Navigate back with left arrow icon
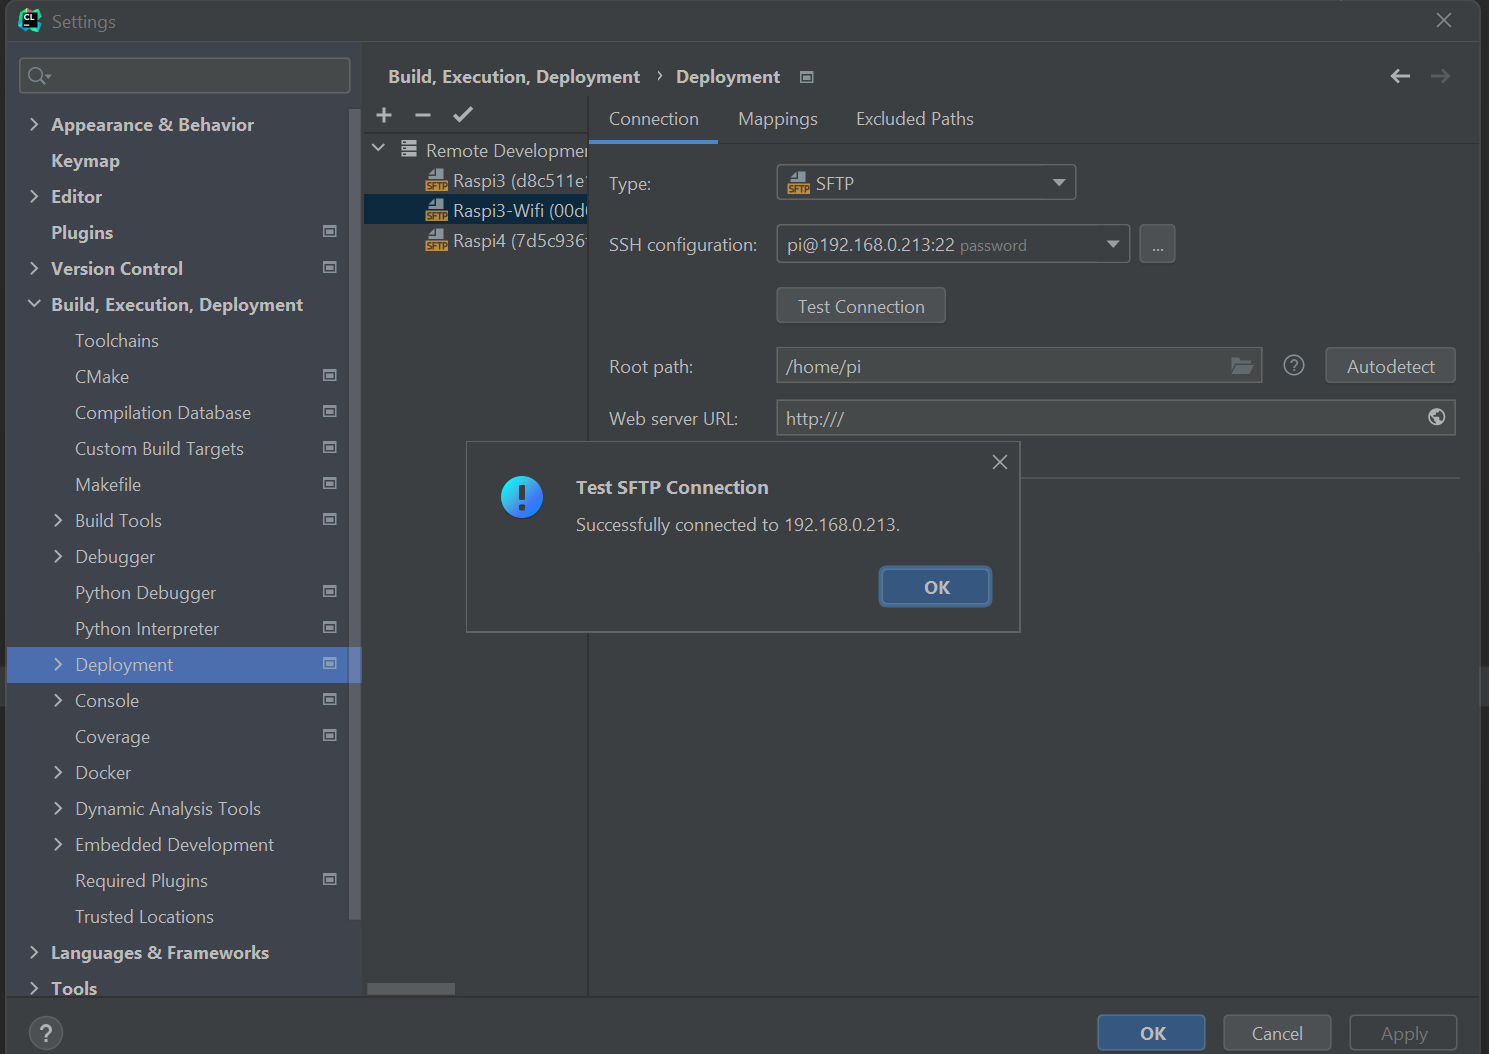 click(1400, 76)
